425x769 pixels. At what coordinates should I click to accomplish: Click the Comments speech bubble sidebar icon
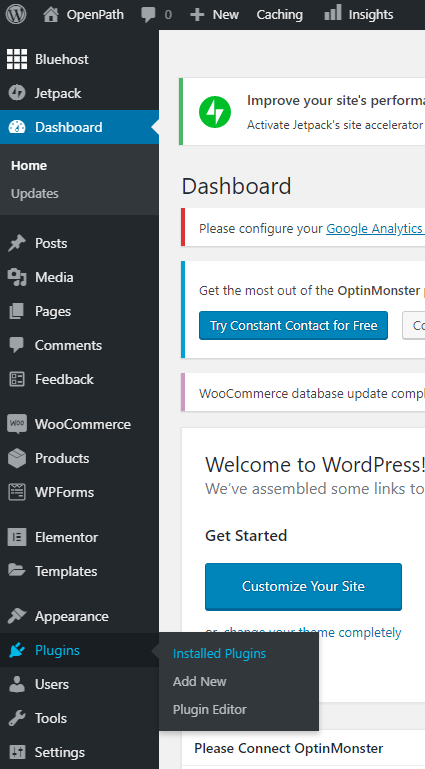point(17,345)
